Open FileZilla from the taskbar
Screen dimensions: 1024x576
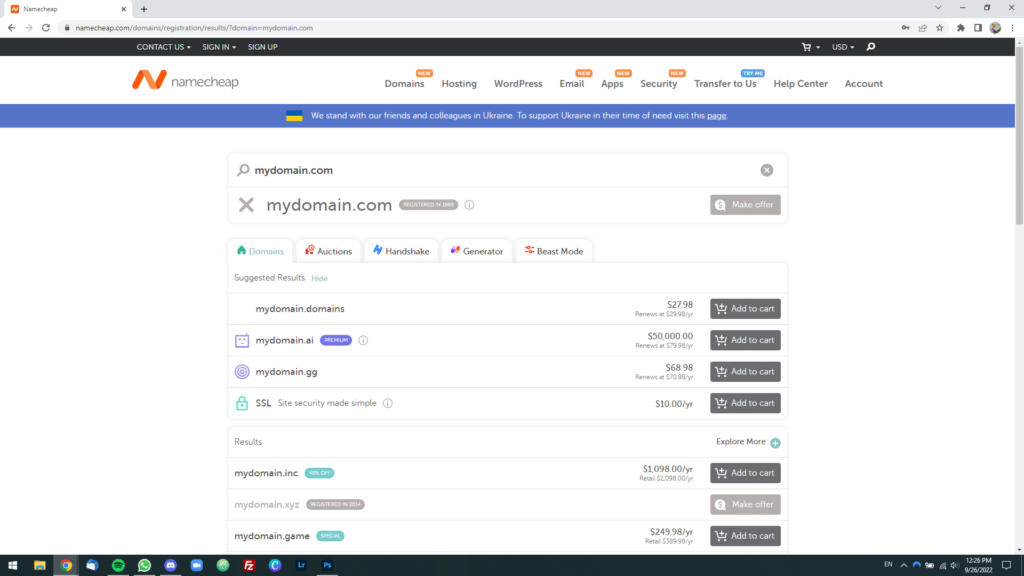[x=249, y=566]
